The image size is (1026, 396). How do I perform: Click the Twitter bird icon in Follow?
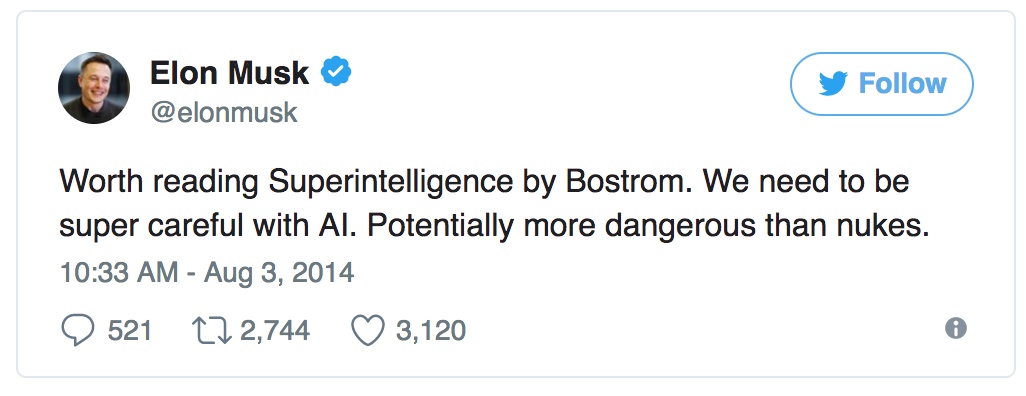tap(833, 84)
